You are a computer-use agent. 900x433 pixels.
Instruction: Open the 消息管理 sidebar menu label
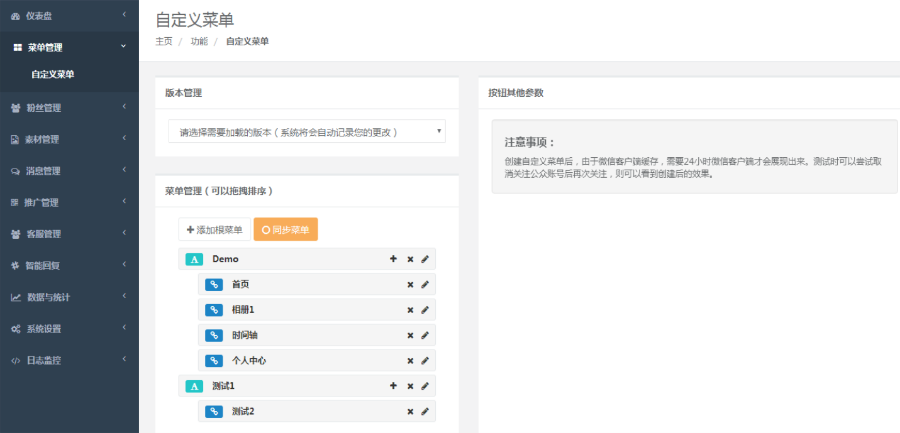43,171
